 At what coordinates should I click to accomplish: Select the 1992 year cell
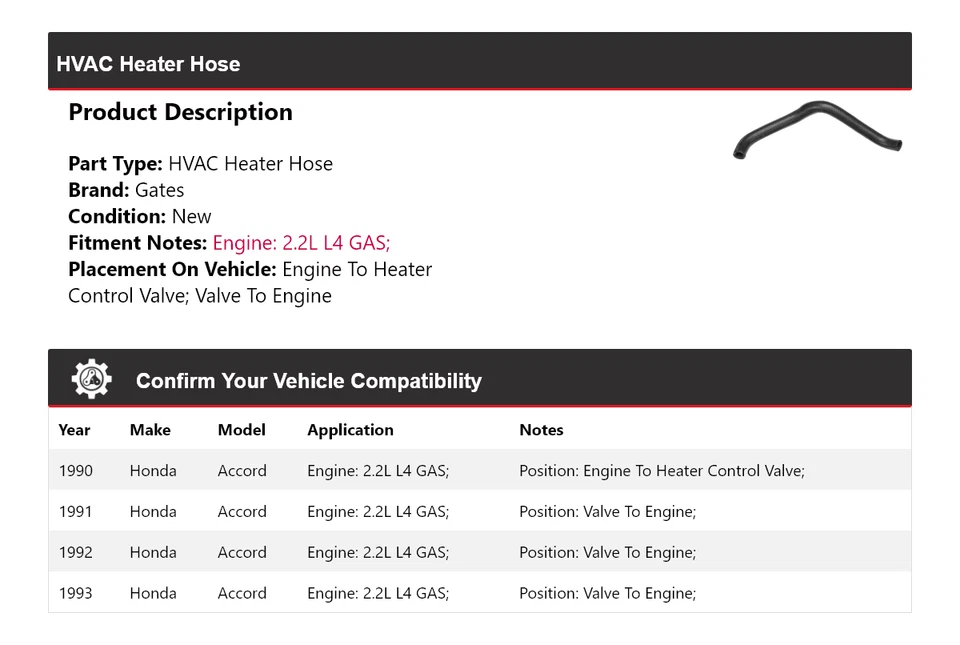click(75, 552)
